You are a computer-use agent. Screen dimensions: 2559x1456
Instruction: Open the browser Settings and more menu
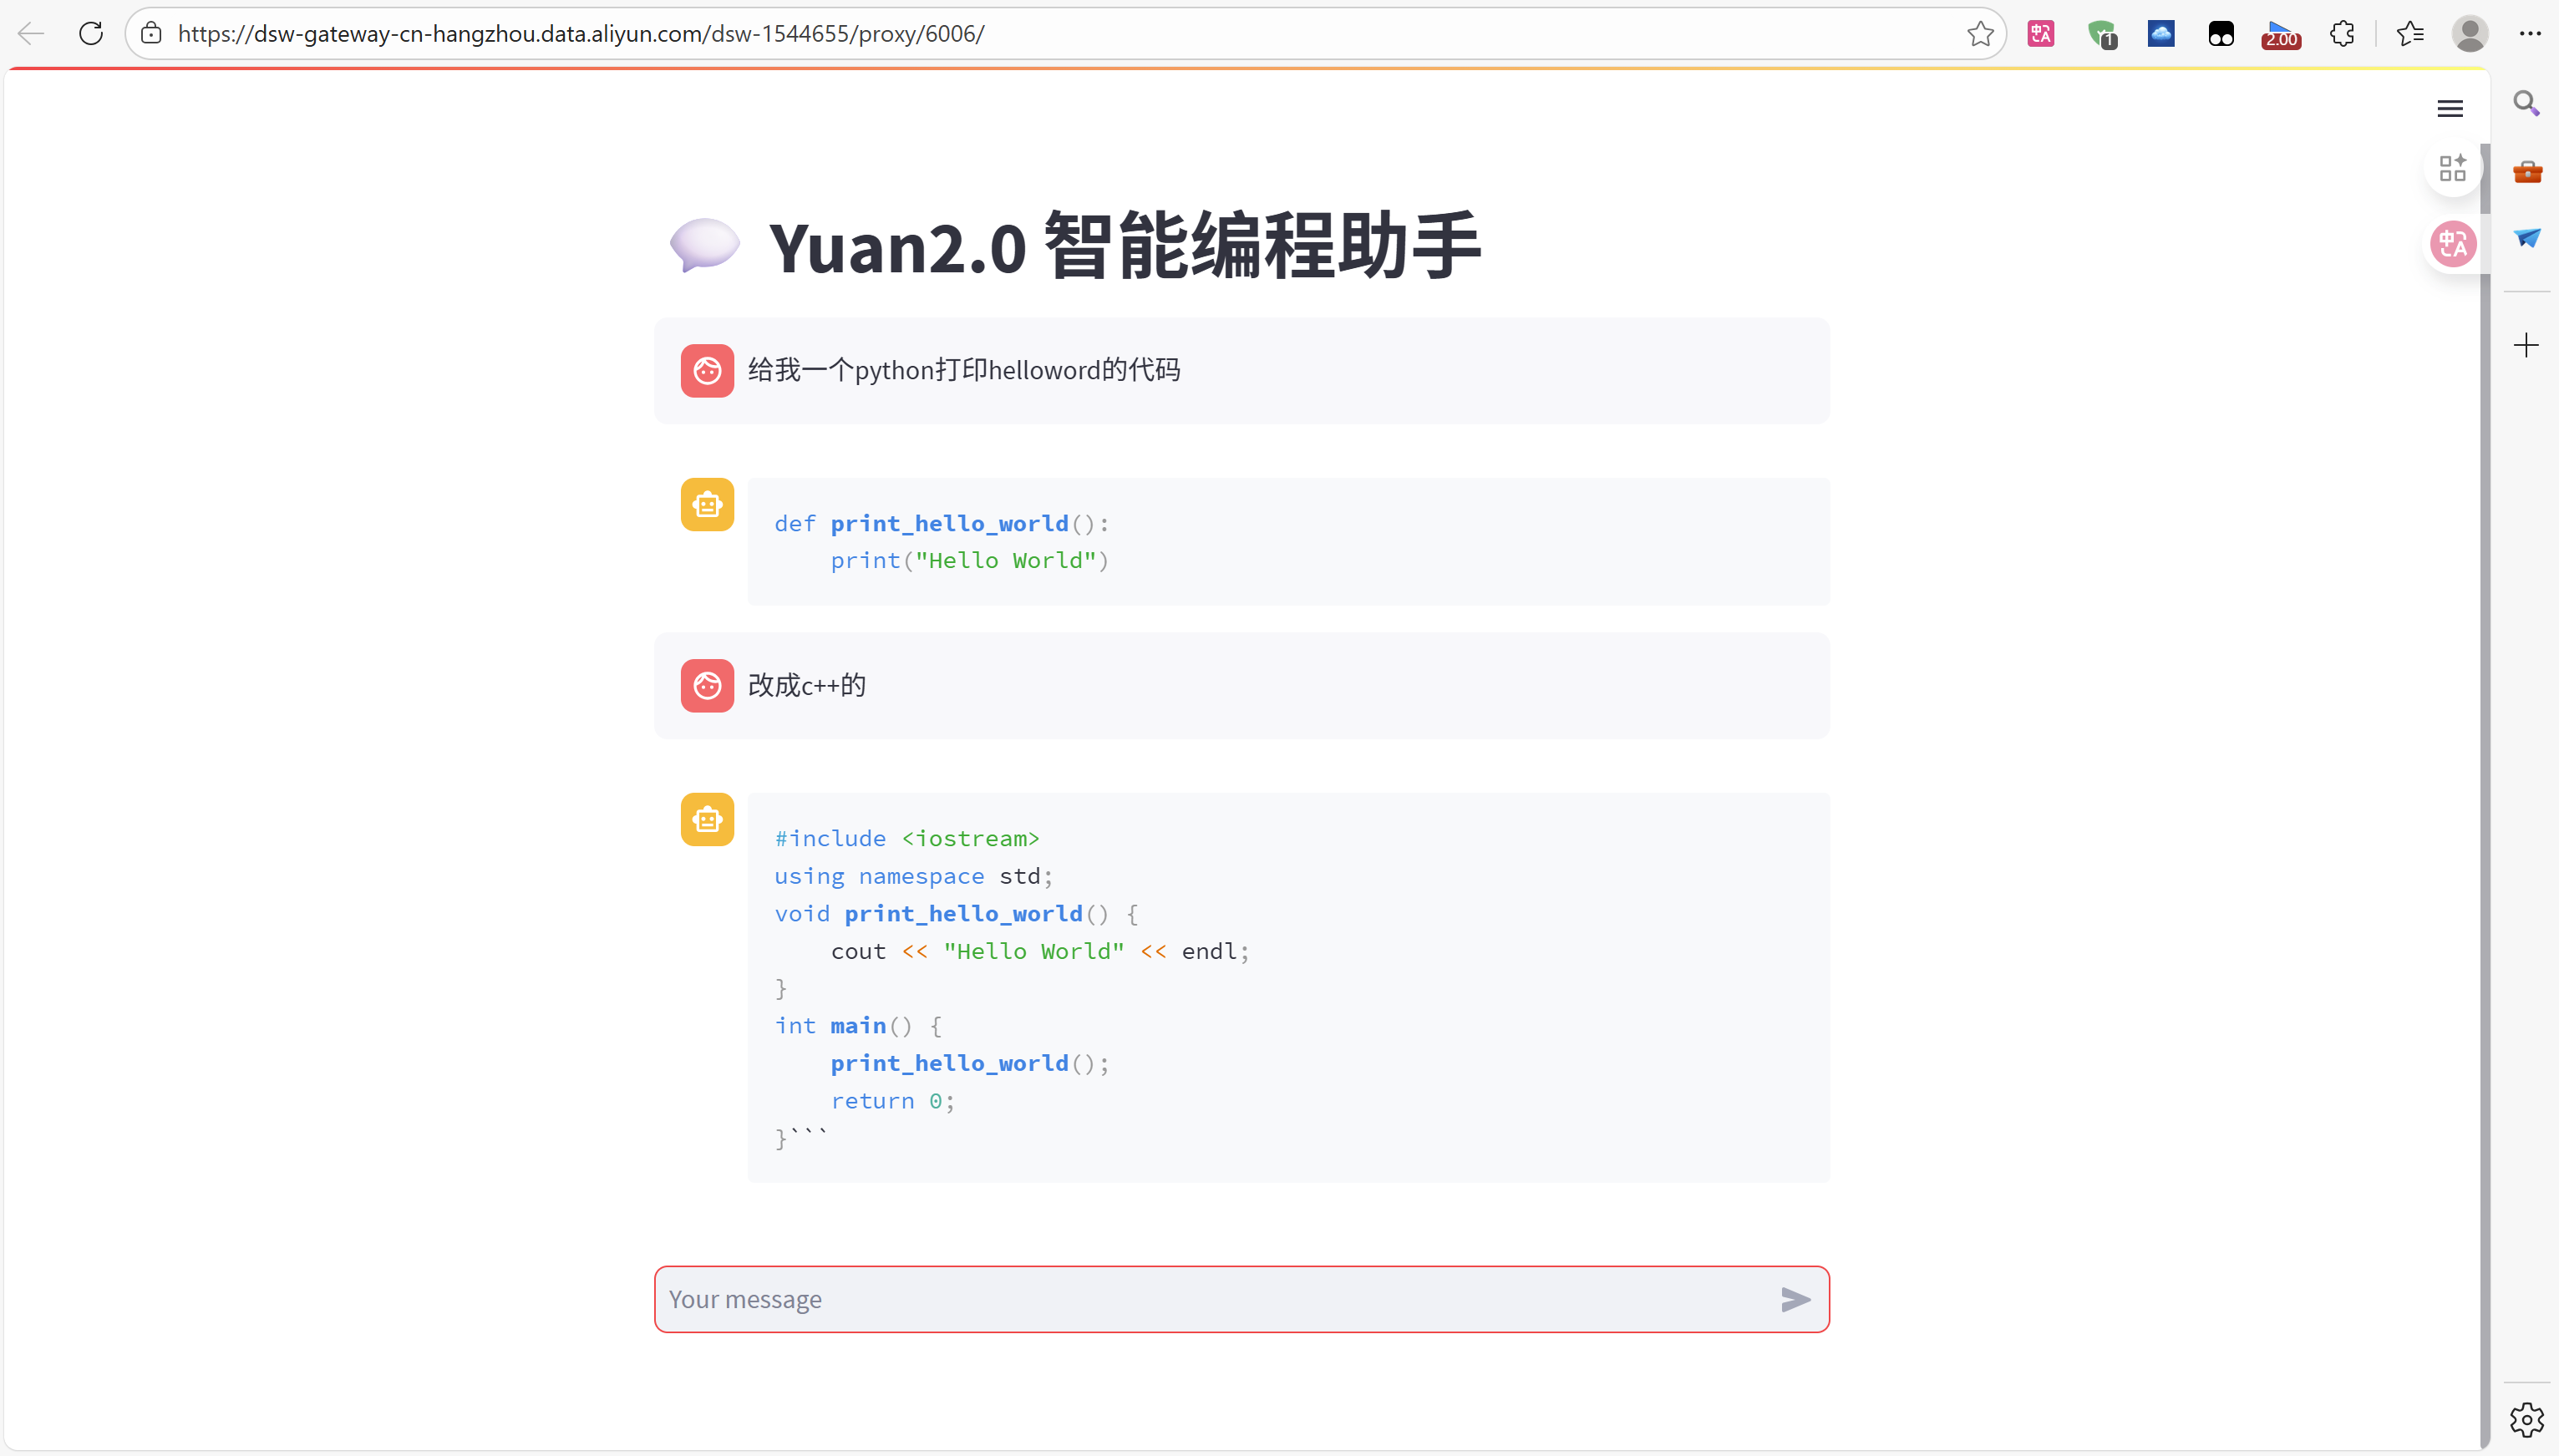point(2530,33)
